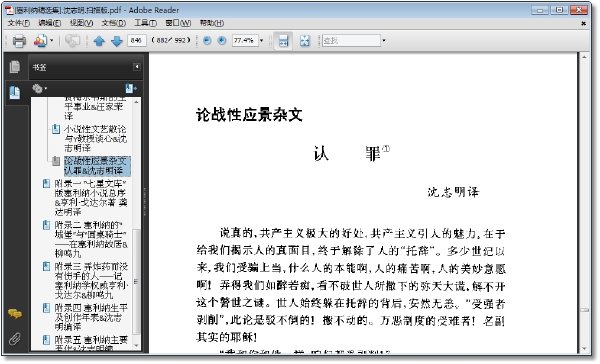
Task: Click the collaborate/share document icon
Action: pyautogui.click(x=40, y=41)
